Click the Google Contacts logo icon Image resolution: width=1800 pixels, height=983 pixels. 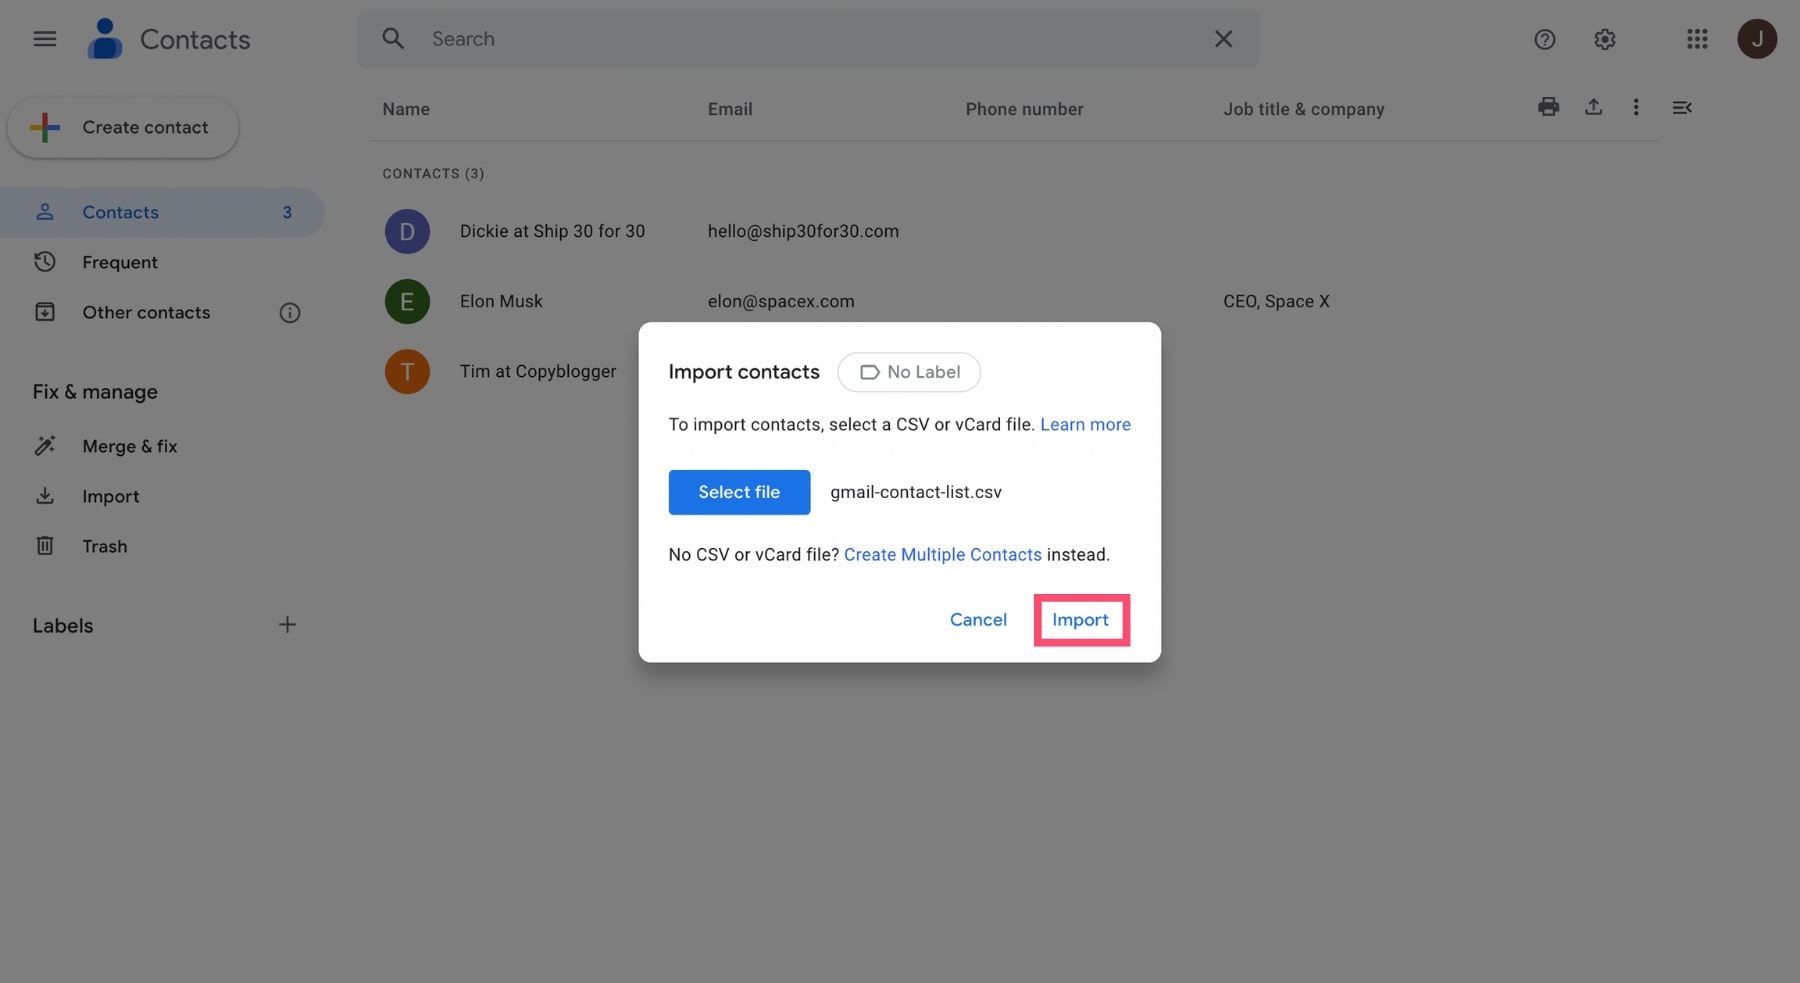click(x=105, y=39)
